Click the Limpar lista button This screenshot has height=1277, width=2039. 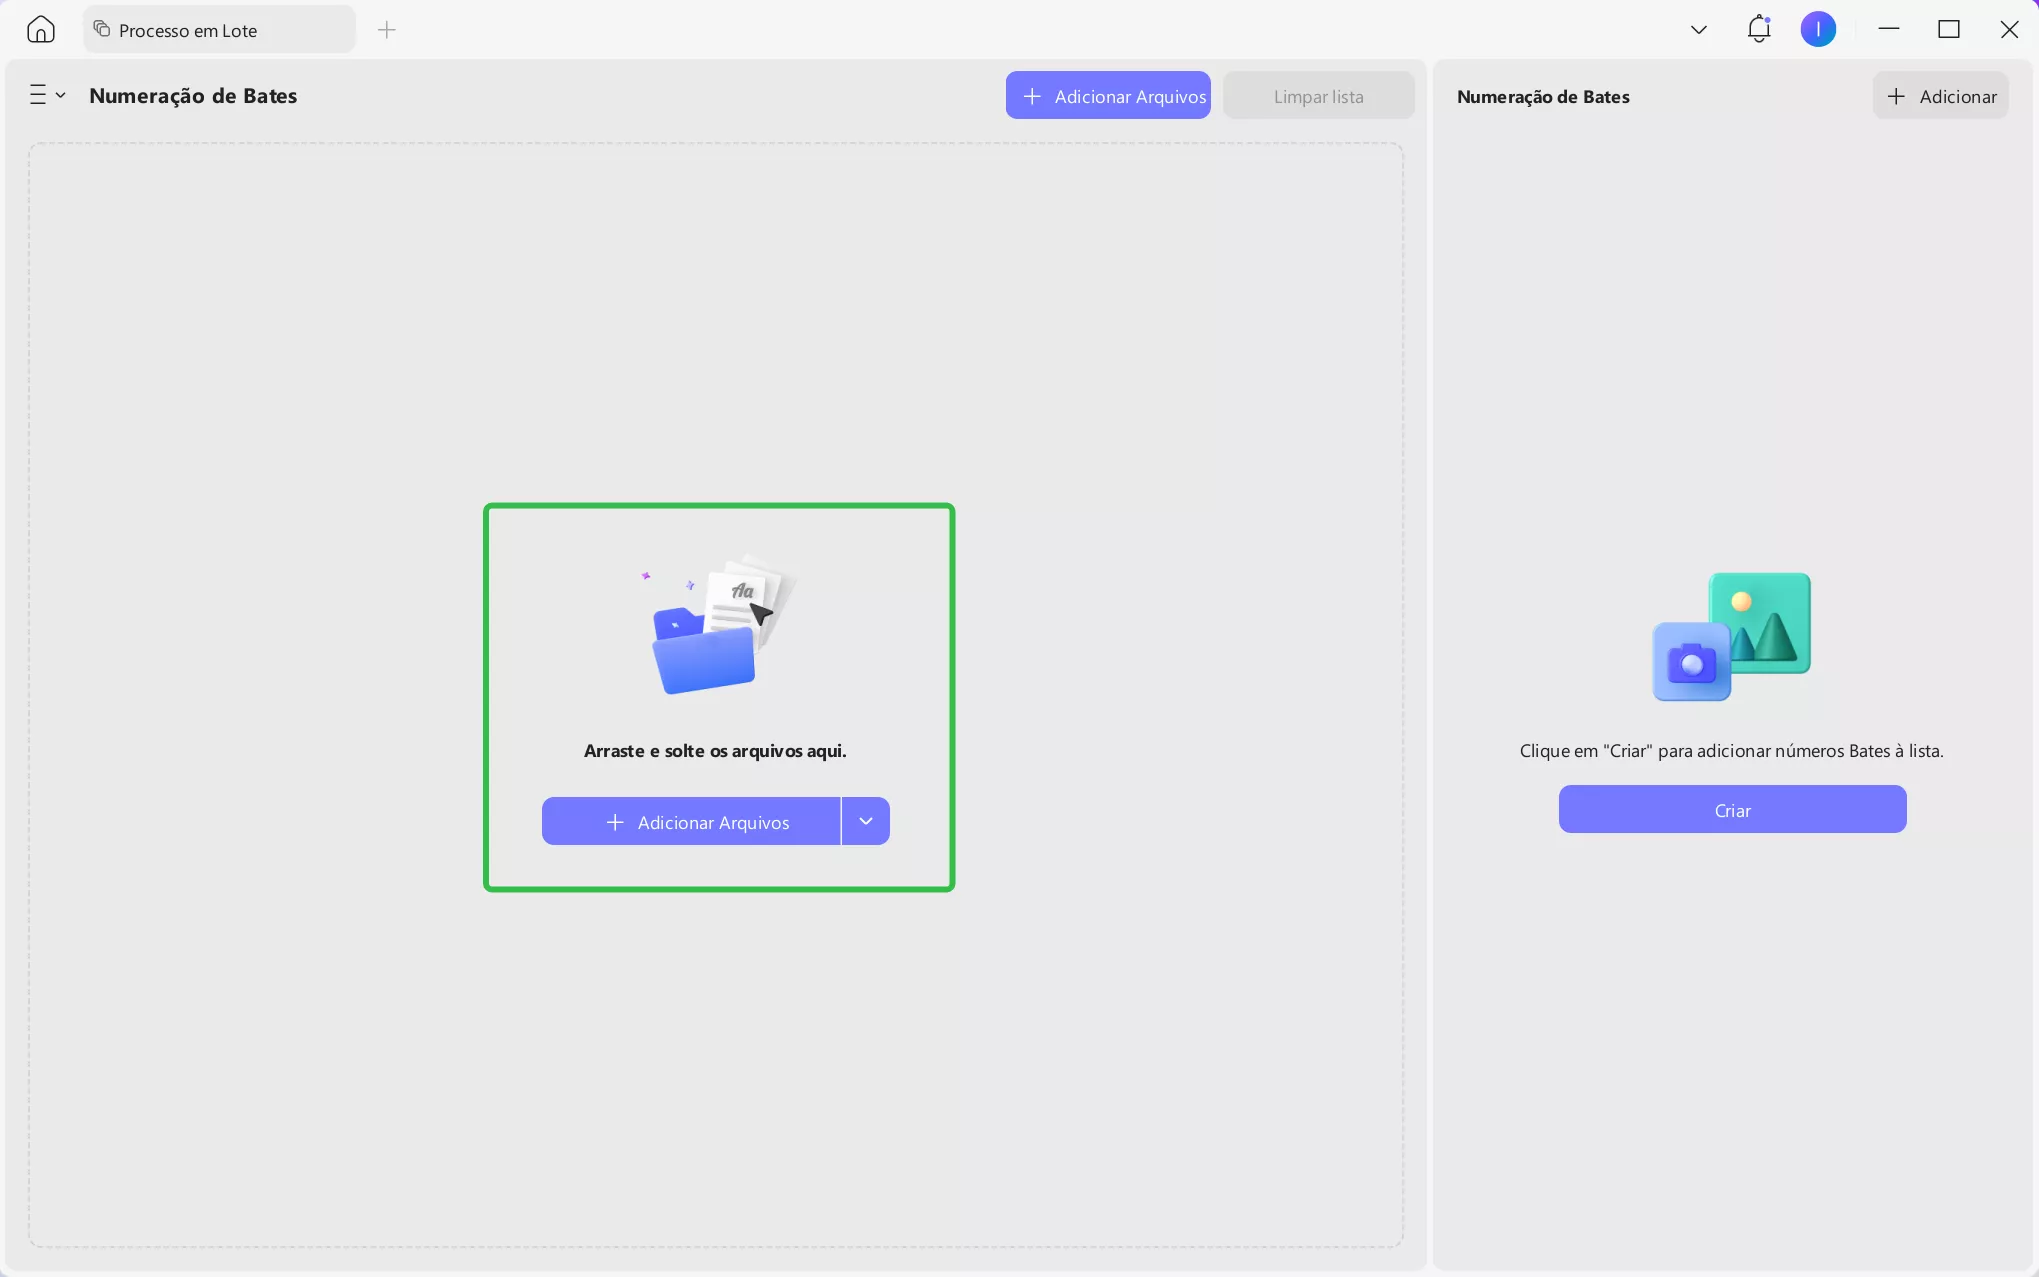1318,96
